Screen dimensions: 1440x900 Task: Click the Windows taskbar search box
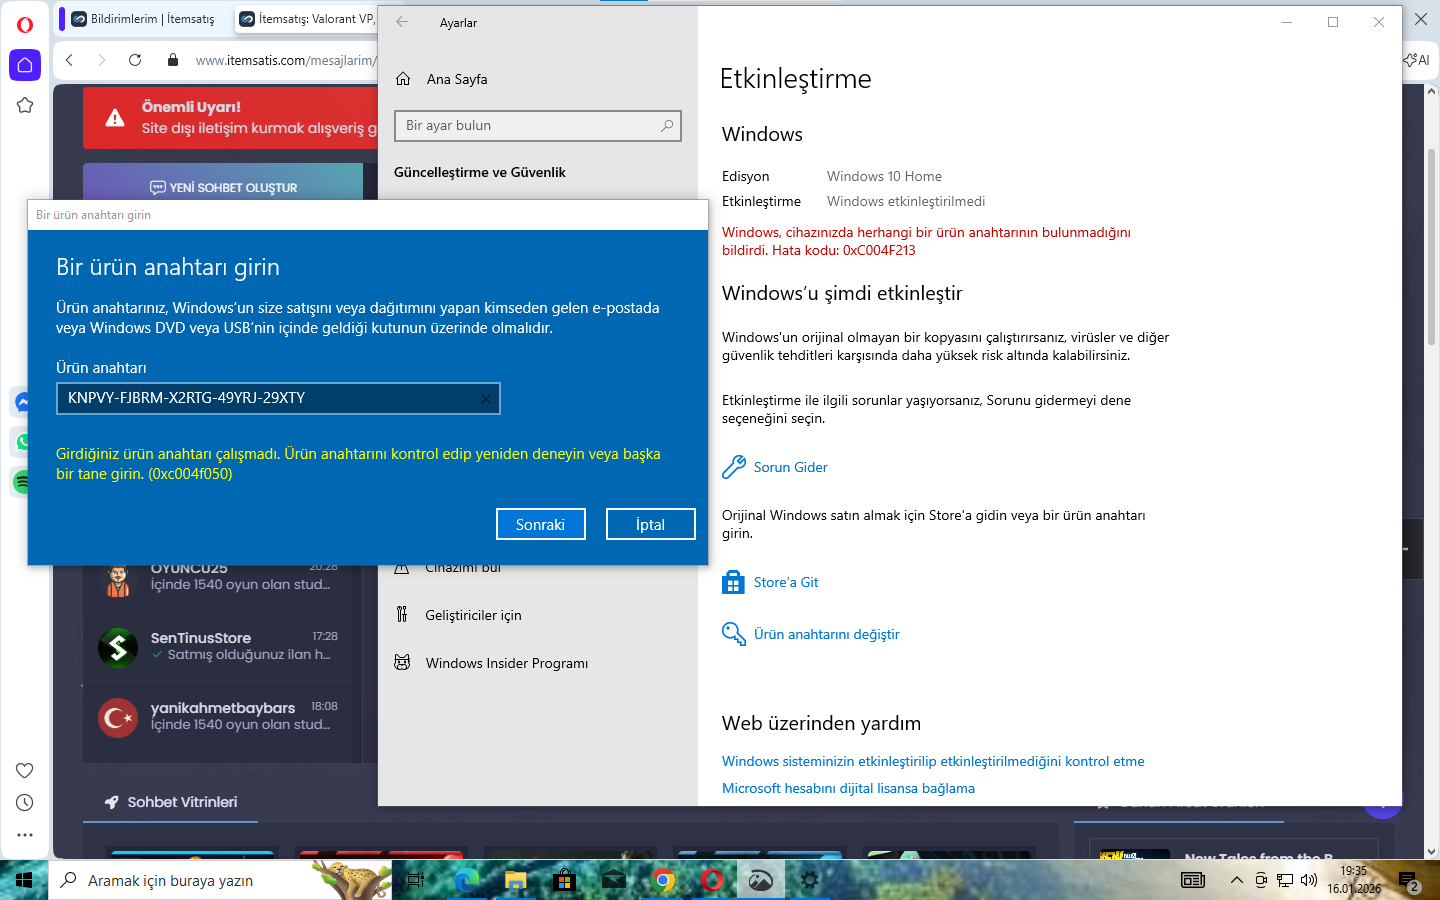pyautogui.click(x=220, y=880)
